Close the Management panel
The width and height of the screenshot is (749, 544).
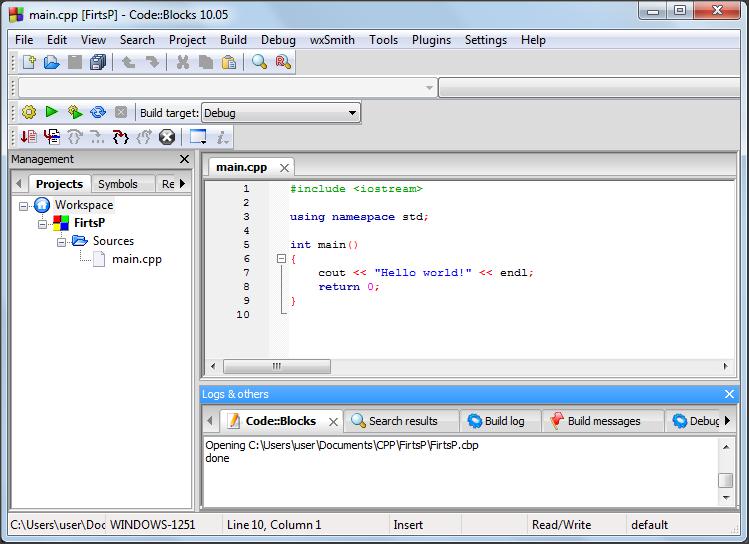coord(184,159)
